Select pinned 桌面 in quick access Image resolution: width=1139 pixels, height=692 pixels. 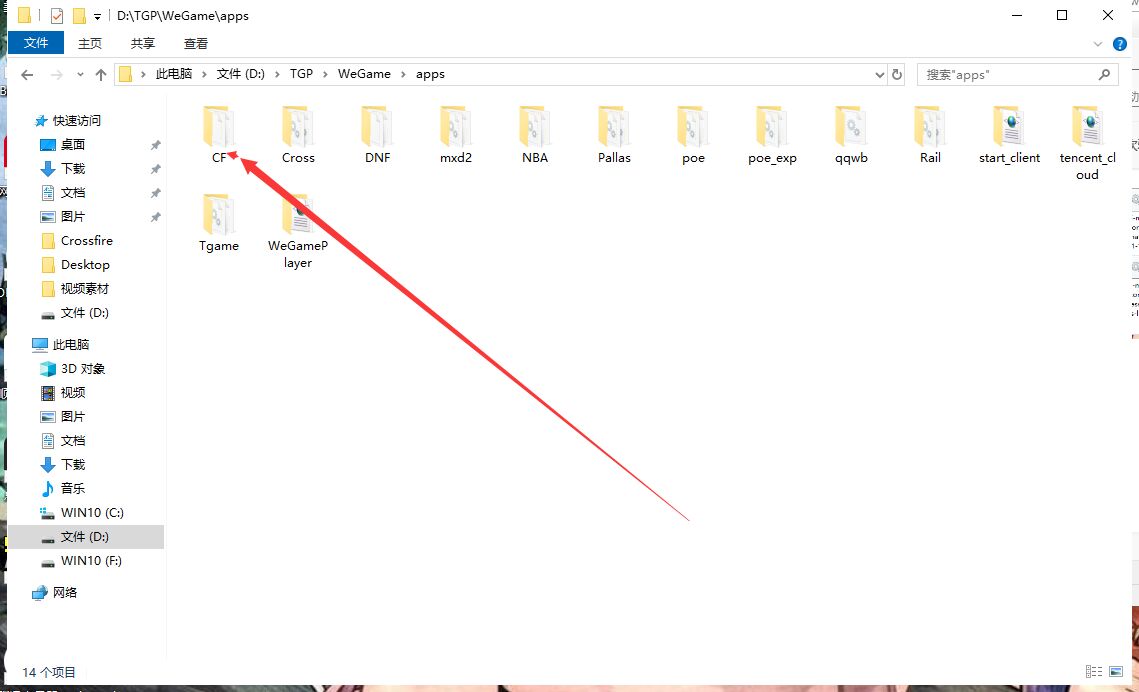[73, 144]
